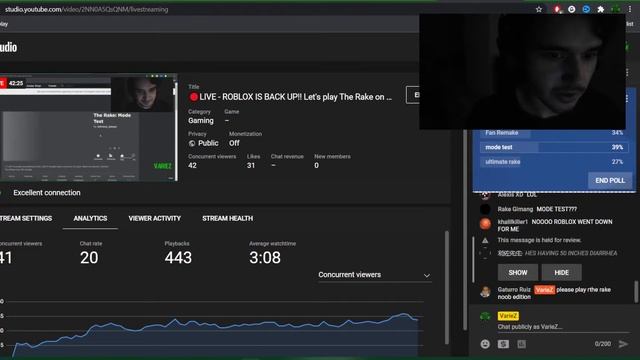Open the red browser extension icon

tap(557, 9)
